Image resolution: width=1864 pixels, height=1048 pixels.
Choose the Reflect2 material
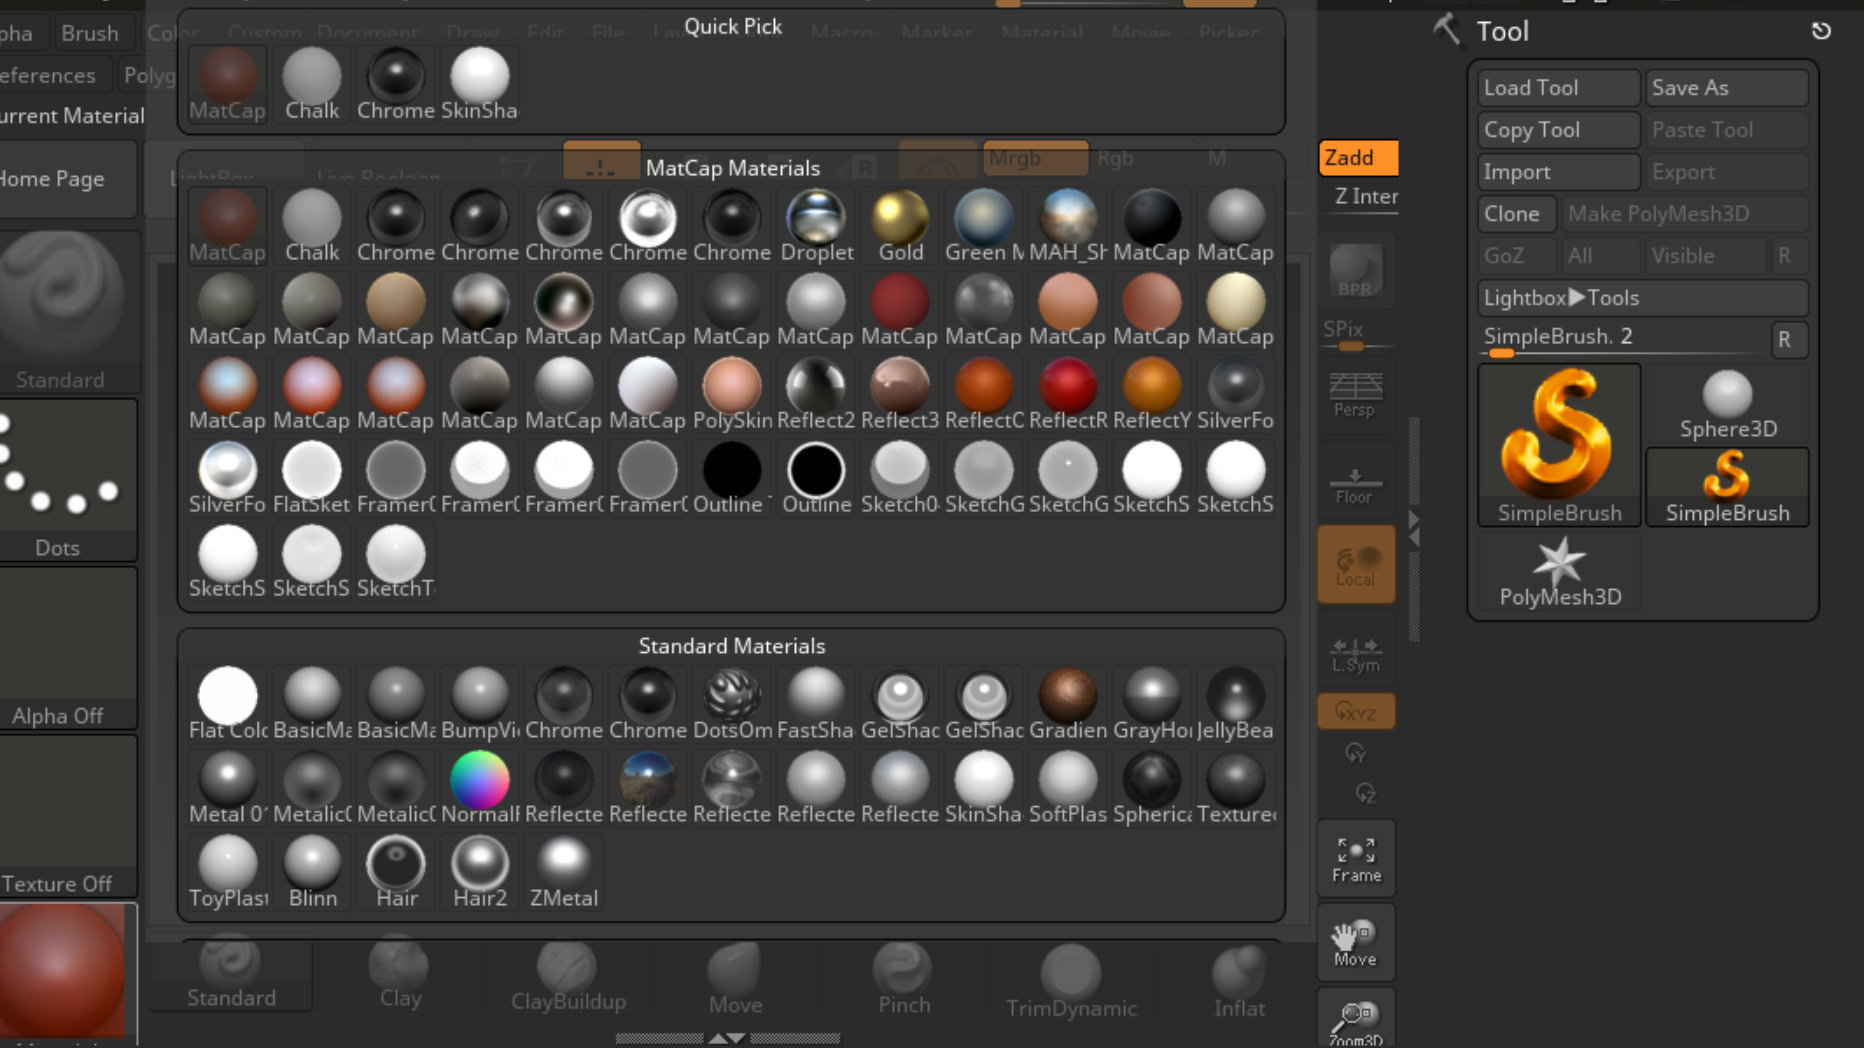816,394
